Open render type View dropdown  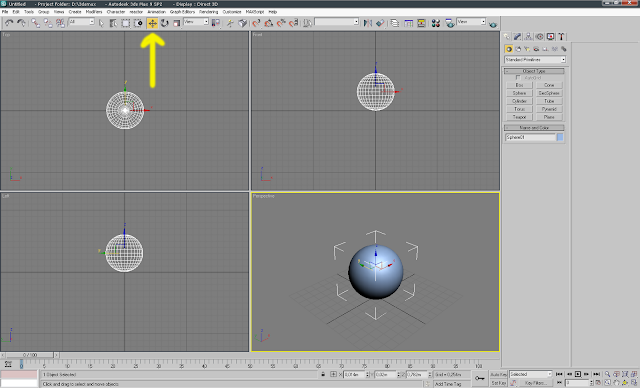point(471,22)
